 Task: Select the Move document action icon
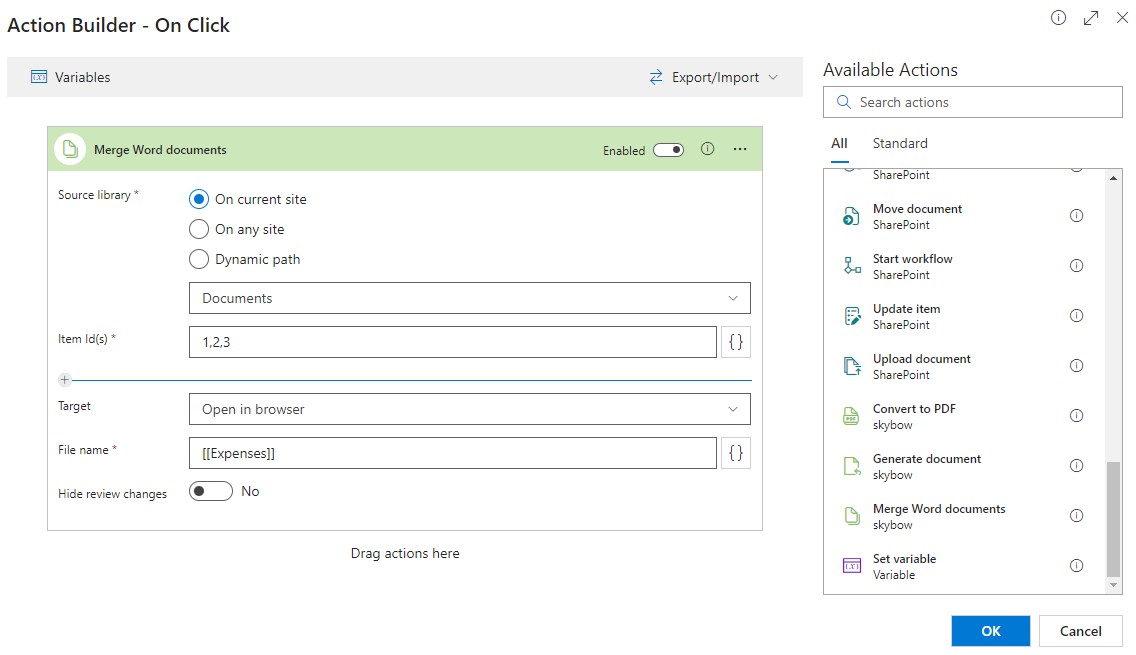[x=852, y=216]
